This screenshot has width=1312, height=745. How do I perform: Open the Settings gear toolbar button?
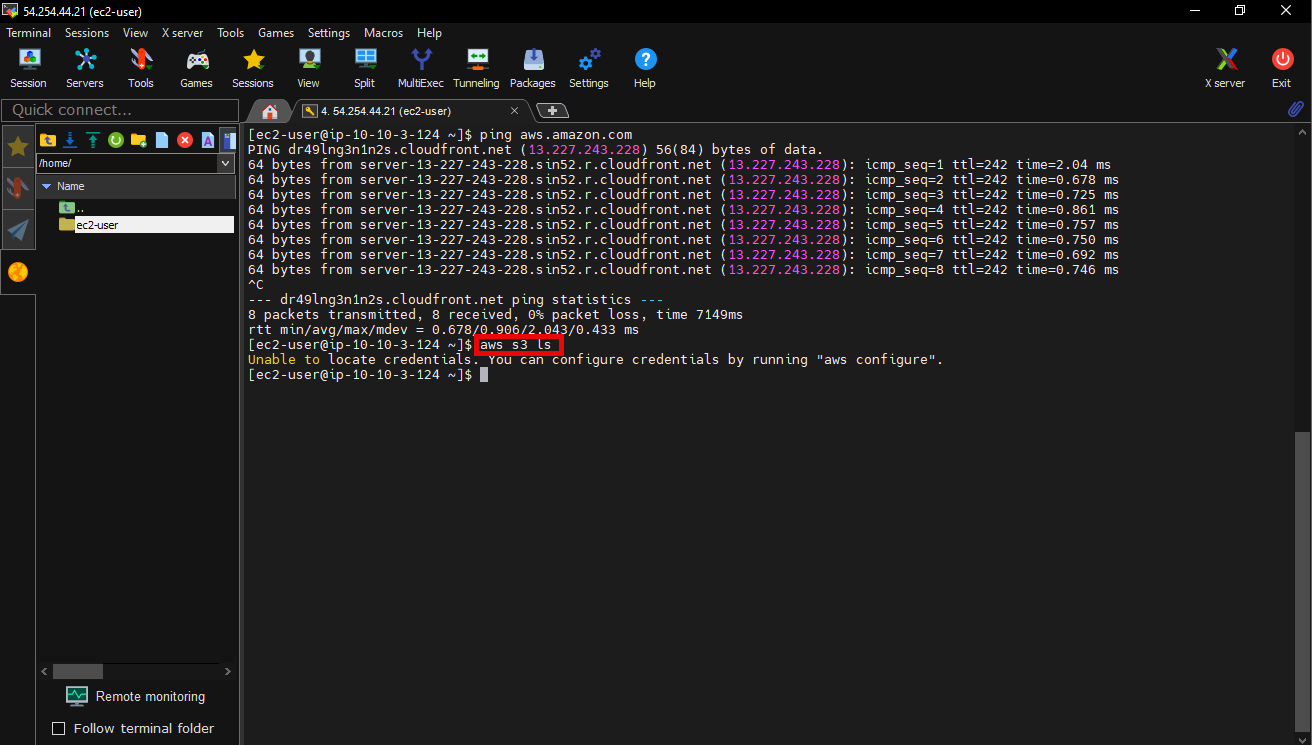[589, 68]
